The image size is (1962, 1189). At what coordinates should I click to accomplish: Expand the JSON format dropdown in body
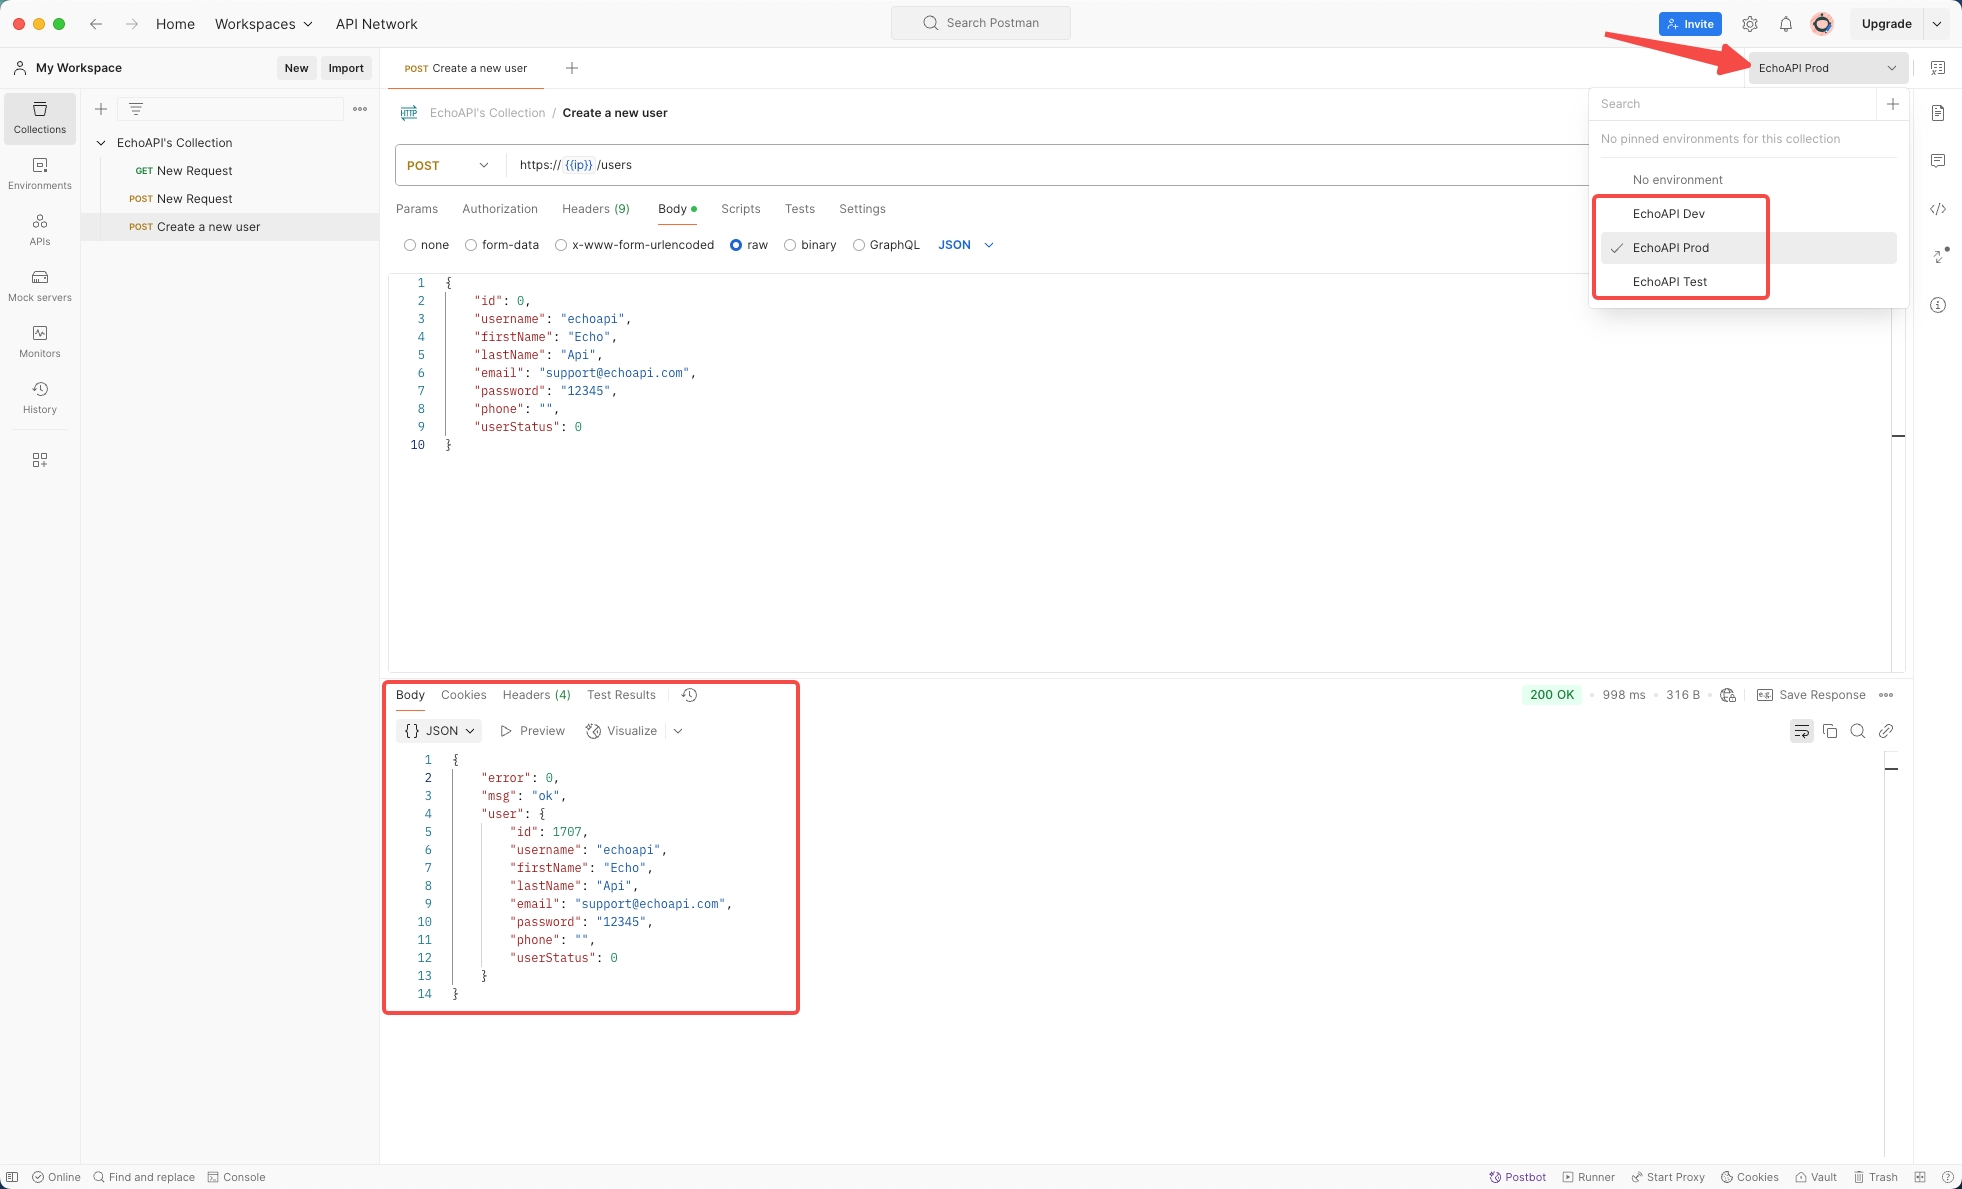tap(966, 244)
